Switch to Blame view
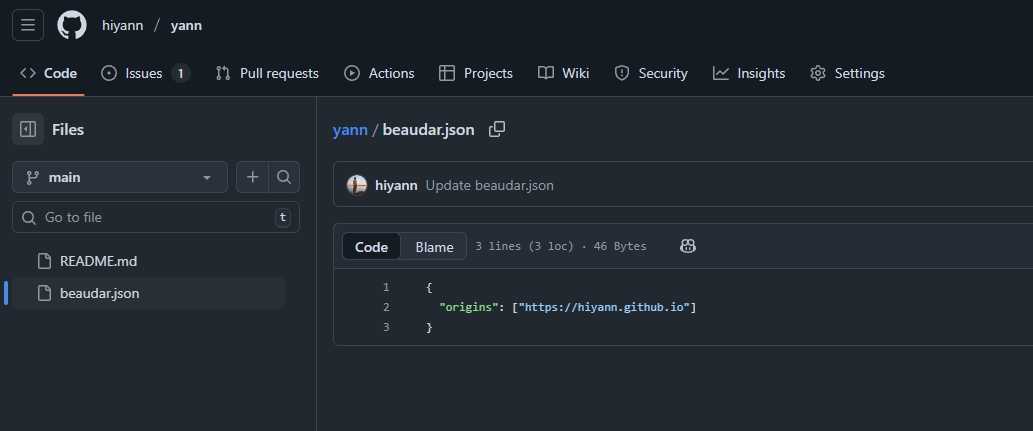Viewport: 1033px width, 431px height. [434, 247]
